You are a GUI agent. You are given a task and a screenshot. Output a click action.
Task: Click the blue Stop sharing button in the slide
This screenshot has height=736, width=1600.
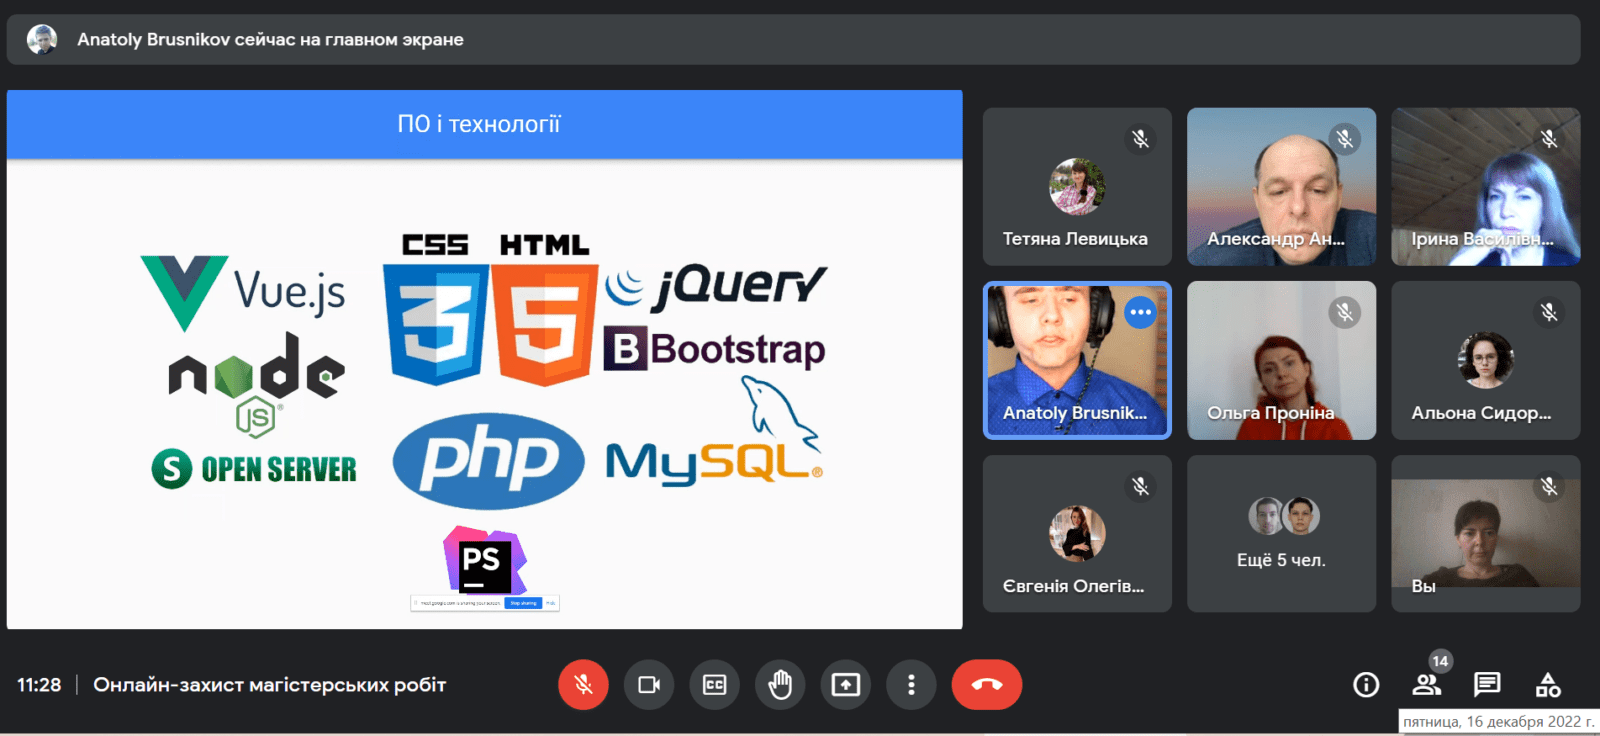[523, 603]
